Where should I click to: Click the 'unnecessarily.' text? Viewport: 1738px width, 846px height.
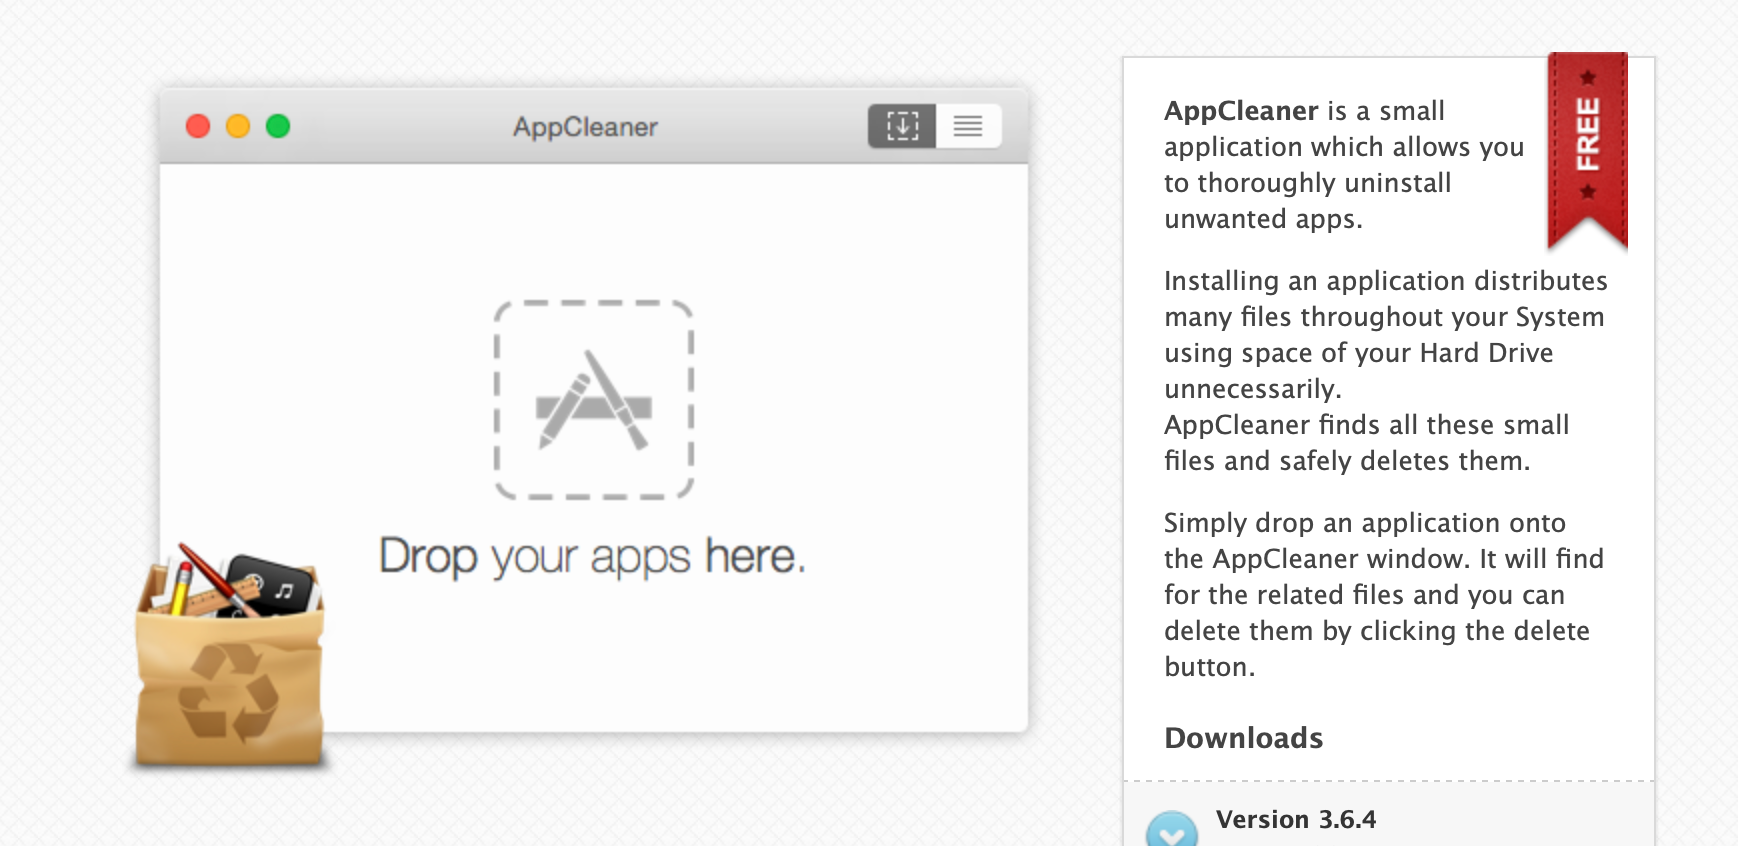click(1253, 389)
